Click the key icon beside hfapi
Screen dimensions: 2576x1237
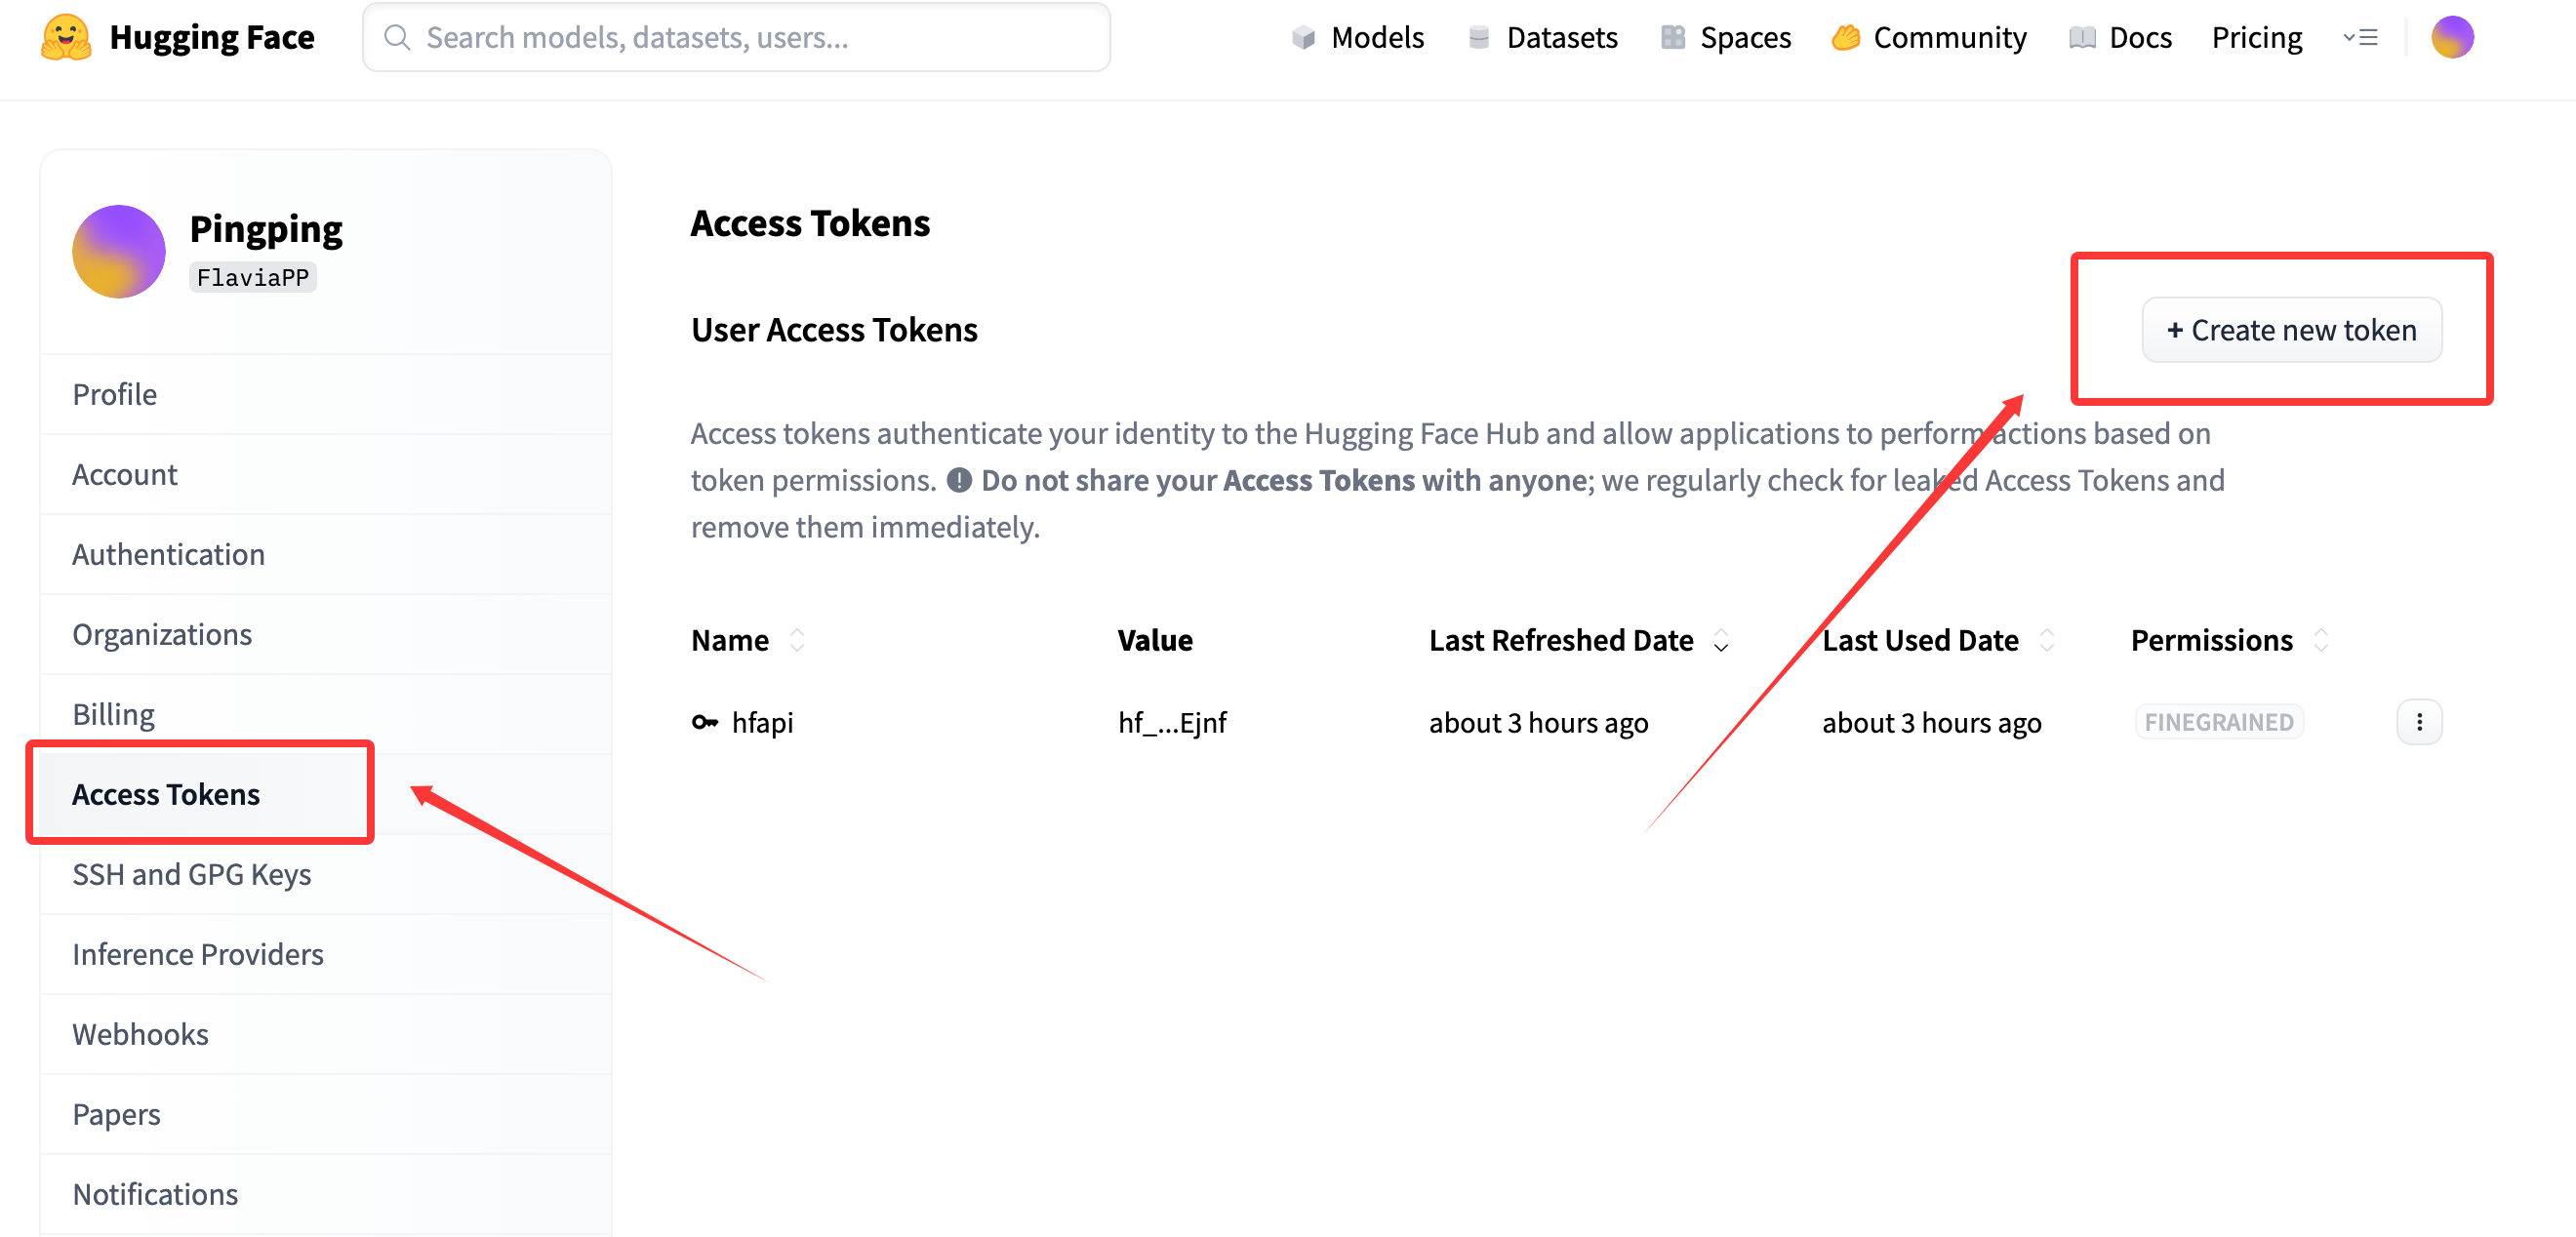point(705,722)
